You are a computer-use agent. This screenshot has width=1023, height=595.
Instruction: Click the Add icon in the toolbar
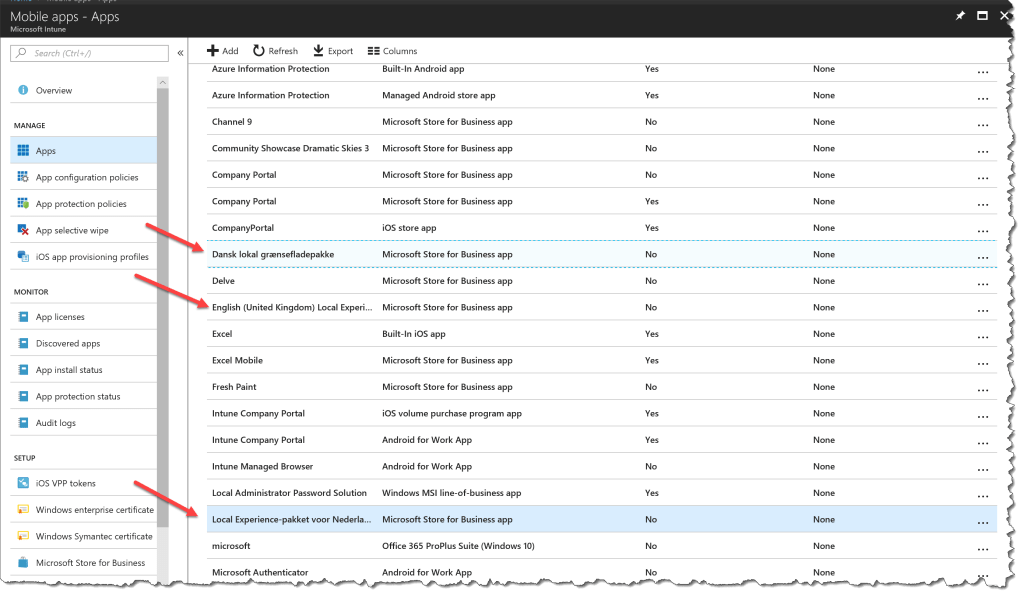222,50
